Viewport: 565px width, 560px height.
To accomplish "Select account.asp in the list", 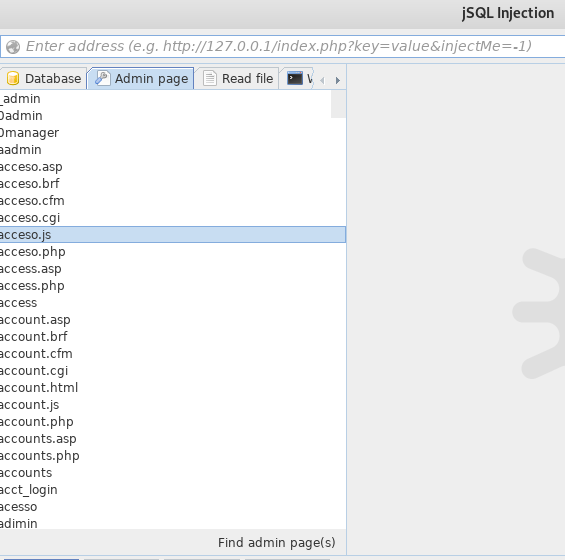I will [173, 320].
